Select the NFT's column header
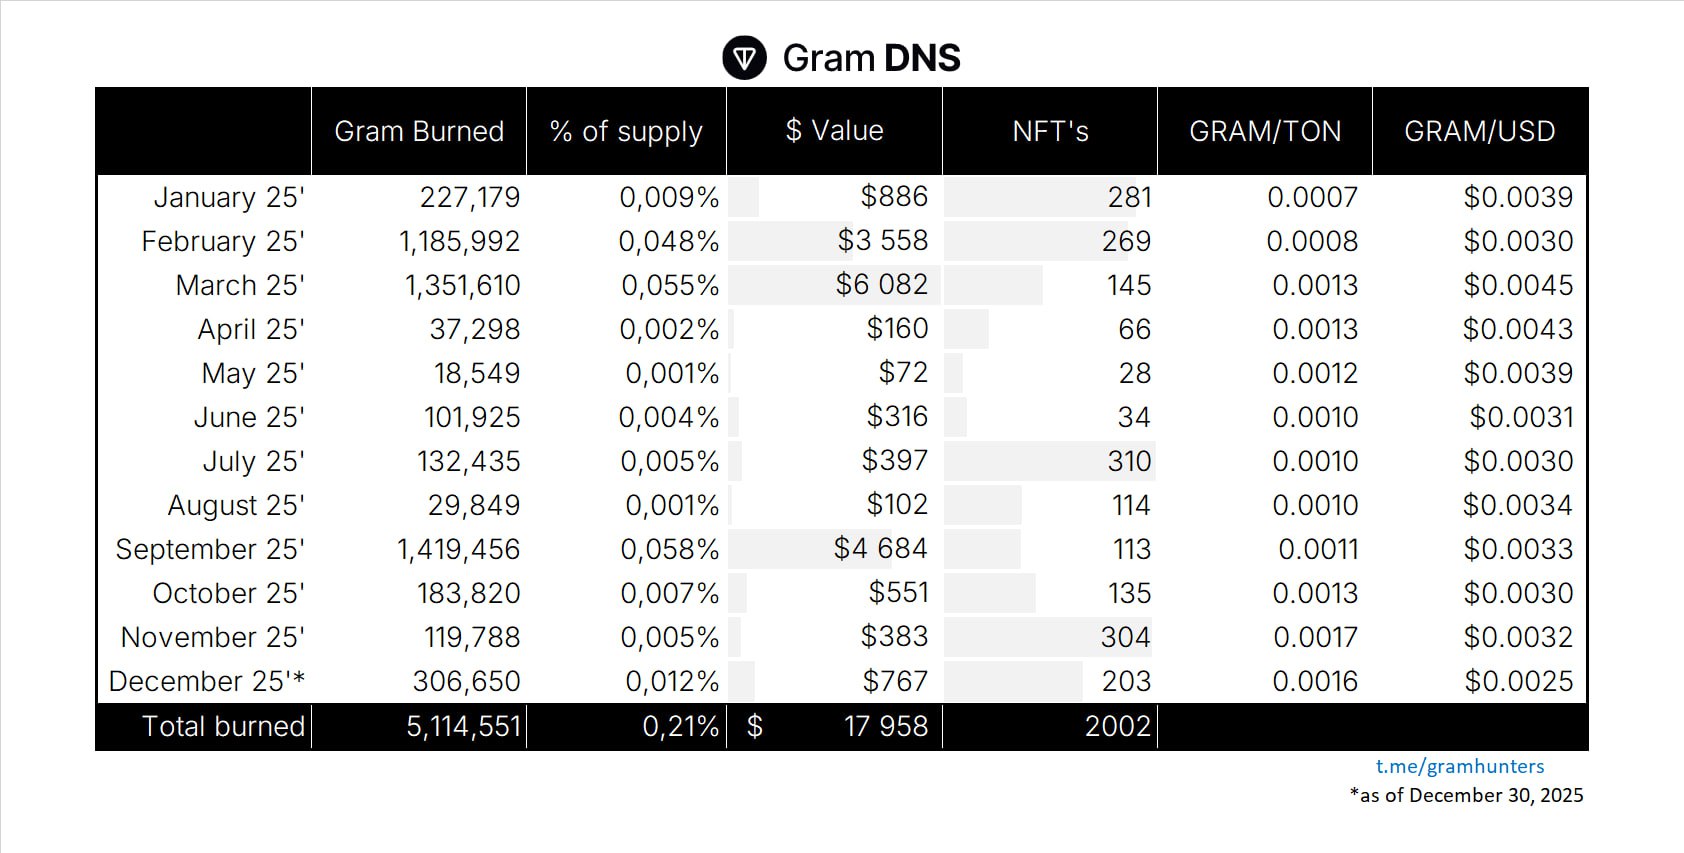The image size is (1684, 853). tap(1050, 131)
